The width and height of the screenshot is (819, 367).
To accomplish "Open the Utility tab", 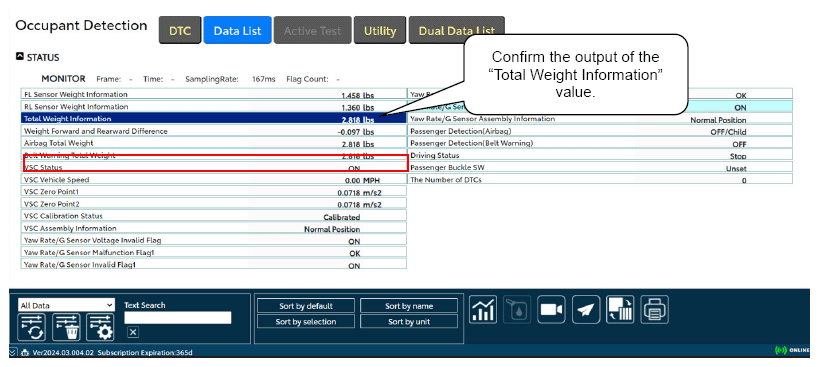I will [x=380, y=30].
